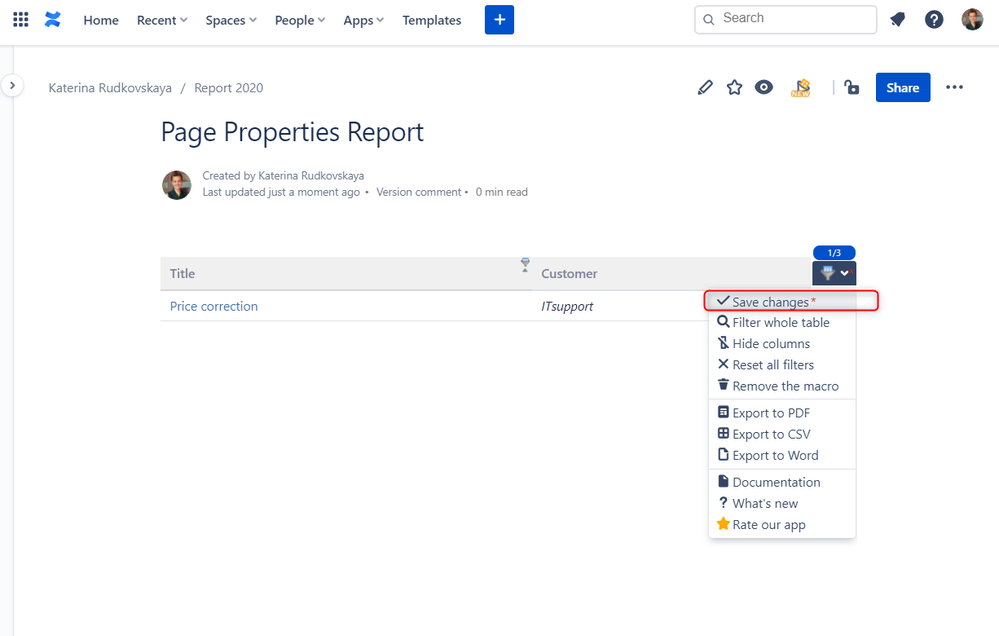Choose Export to Word
This screenshot has width=999, height=636.
782,455
